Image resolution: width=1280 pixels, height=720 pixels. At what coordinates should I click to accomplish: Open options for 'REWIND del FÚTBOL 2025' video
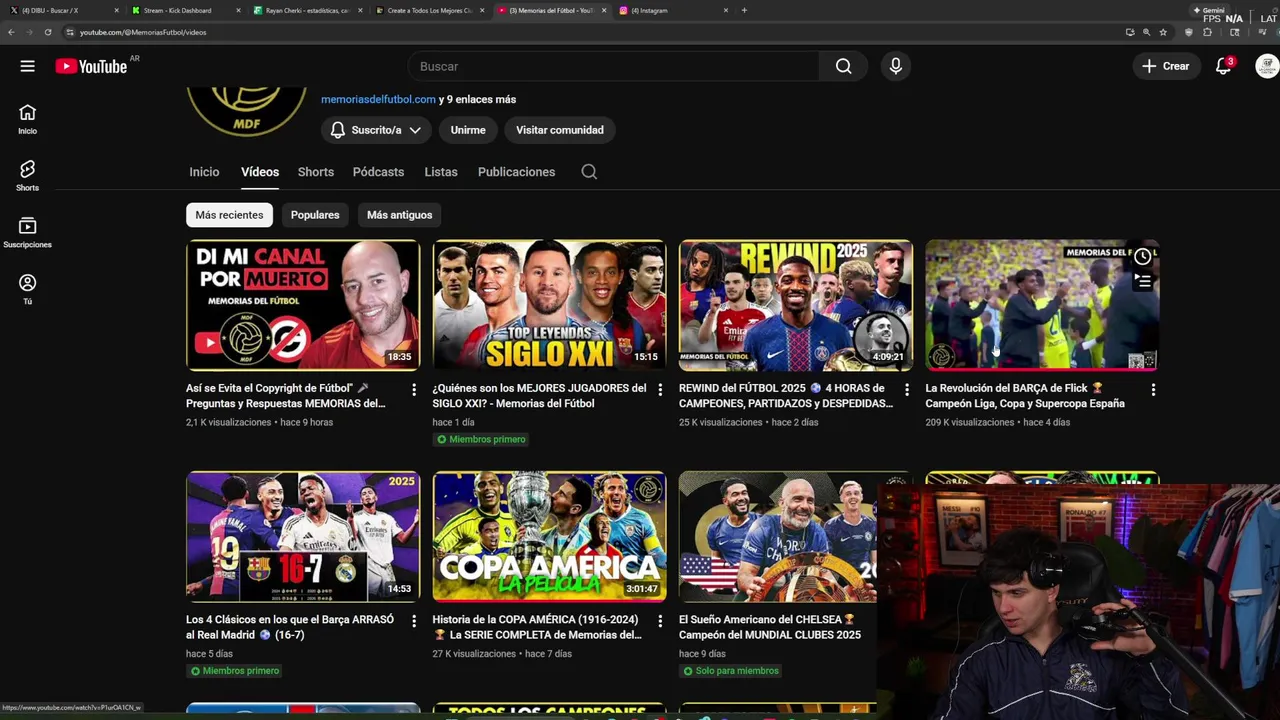coord(906,389)
